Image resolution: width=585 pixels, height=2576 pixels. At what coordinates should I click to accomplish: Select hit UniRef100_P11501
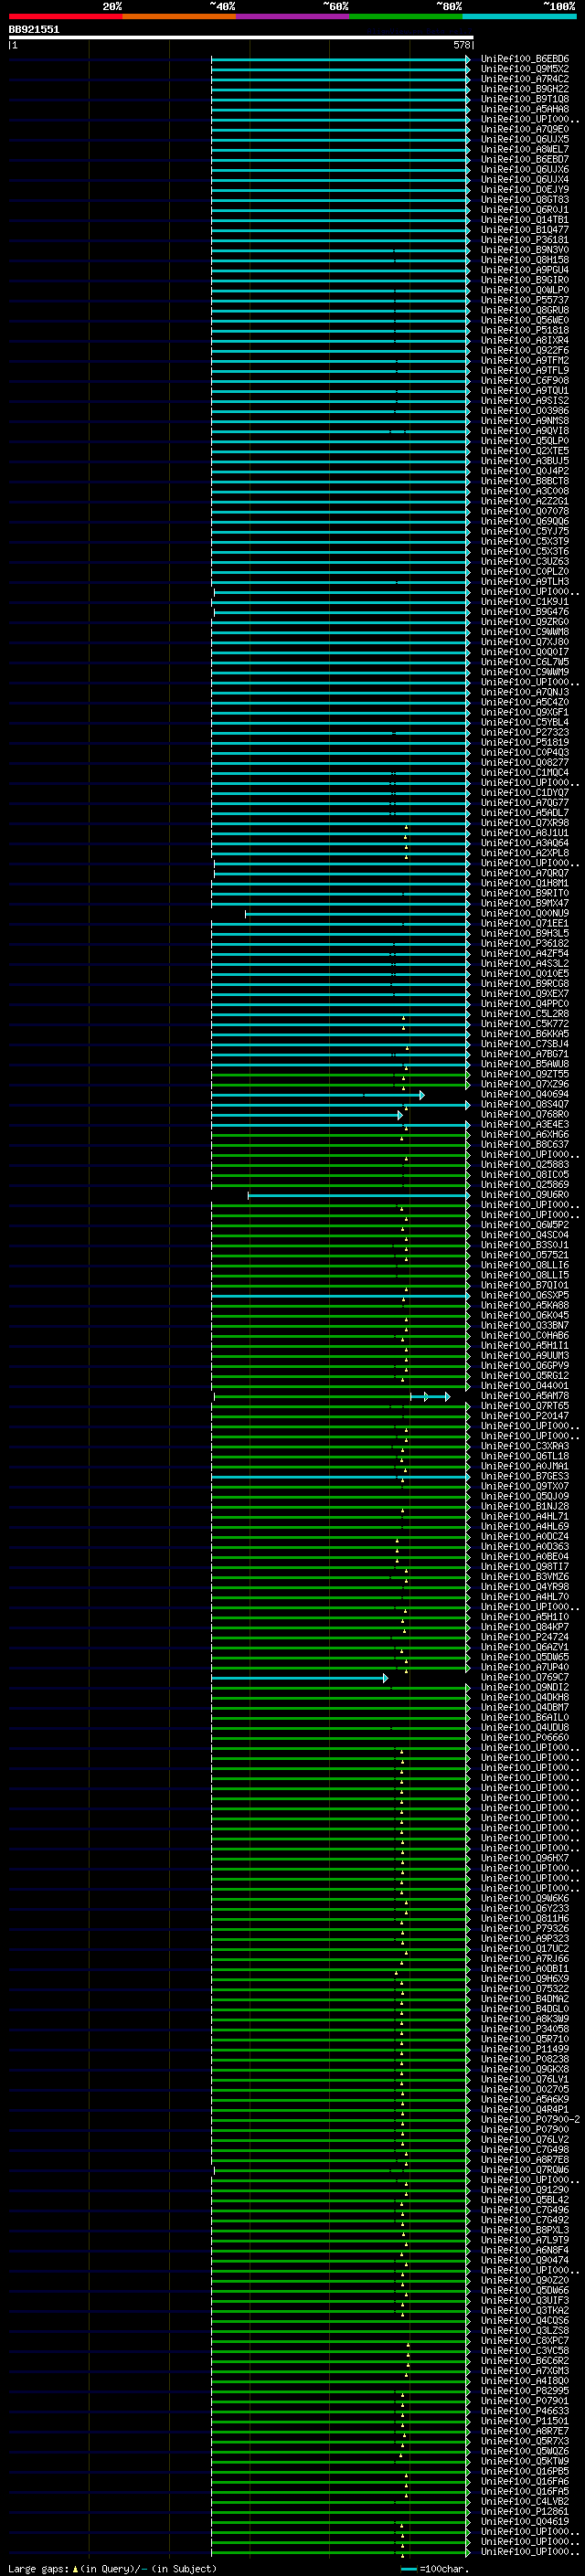coord(524,2421)
